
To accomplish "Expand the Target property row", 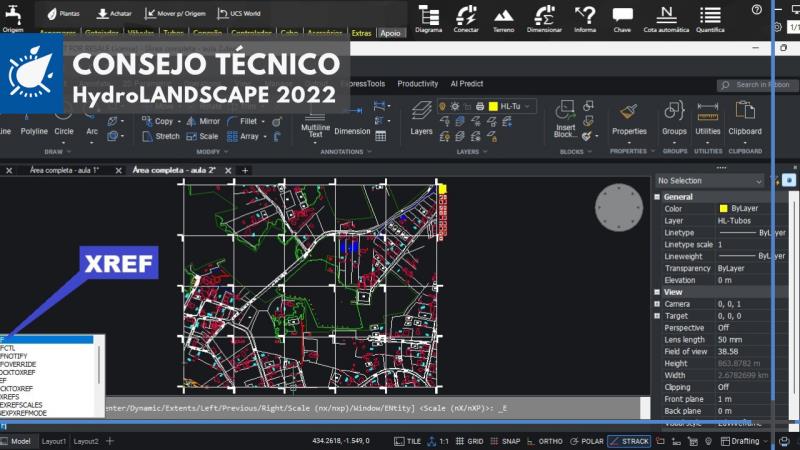I will pos(657,316).
